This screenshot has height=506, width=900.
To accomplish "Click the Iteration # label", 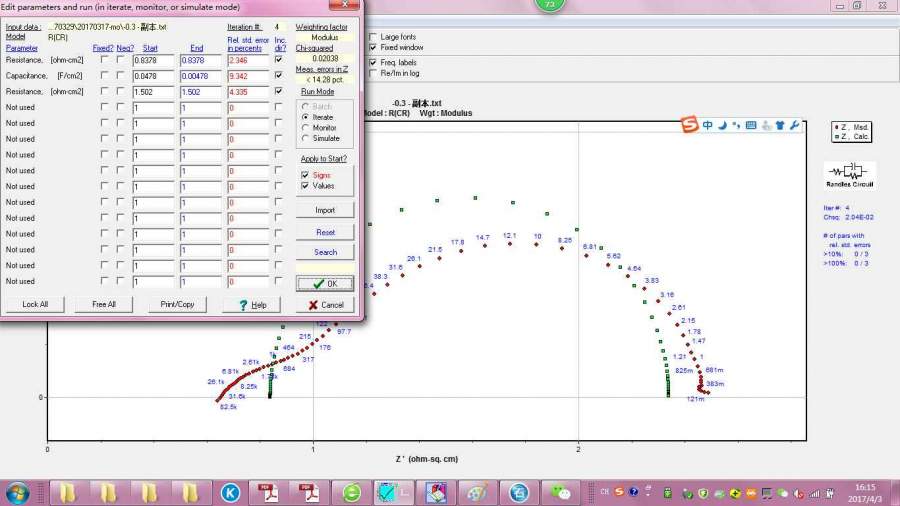I will coord(245,27).
